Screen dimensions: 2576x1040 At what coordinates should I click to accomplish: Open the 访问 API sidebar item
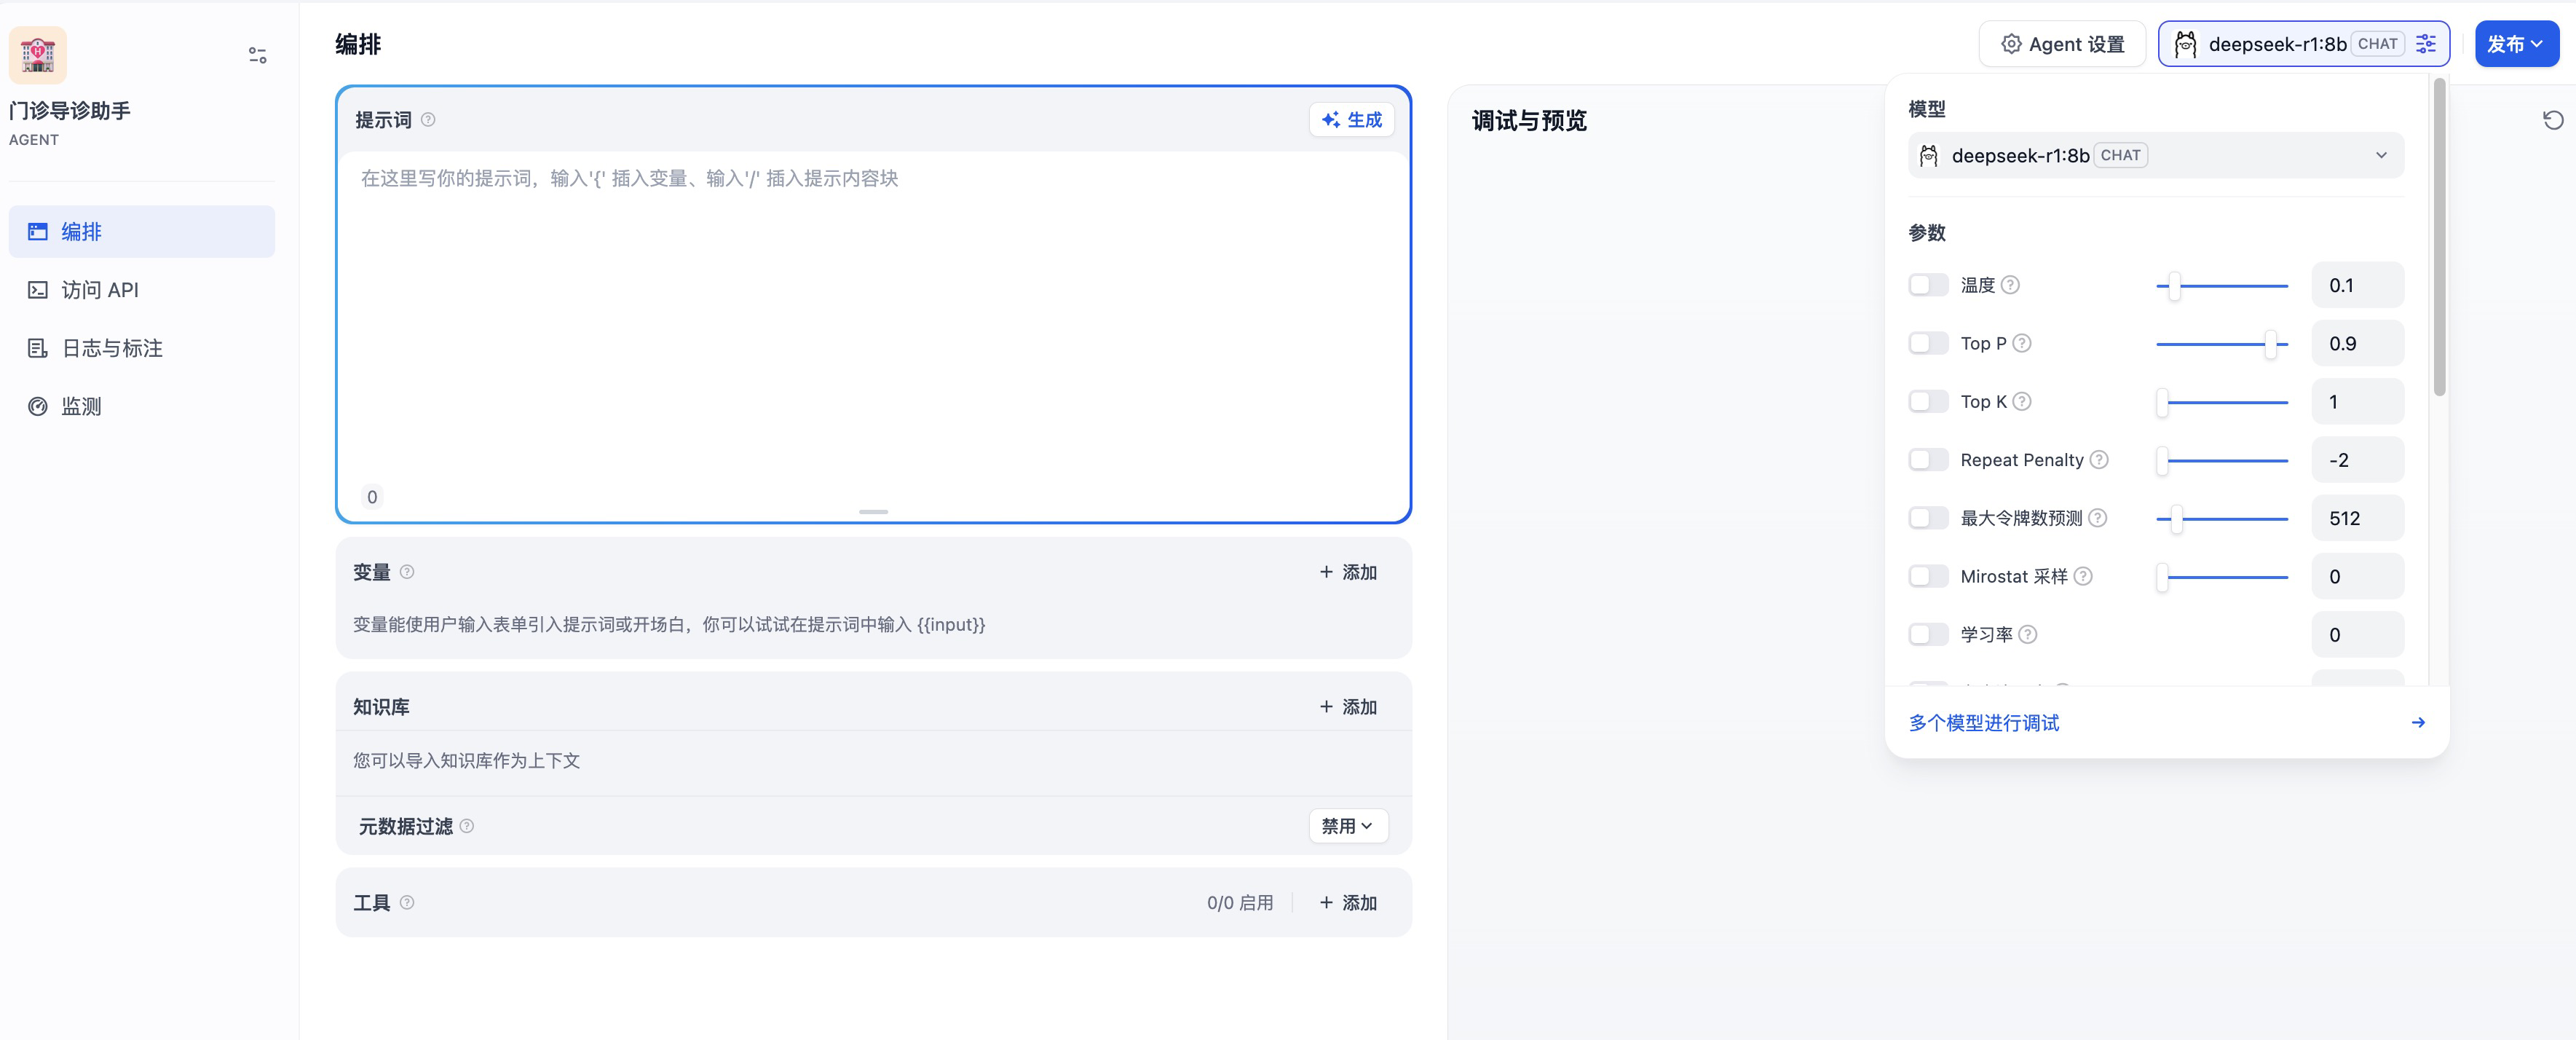point(100,290)
